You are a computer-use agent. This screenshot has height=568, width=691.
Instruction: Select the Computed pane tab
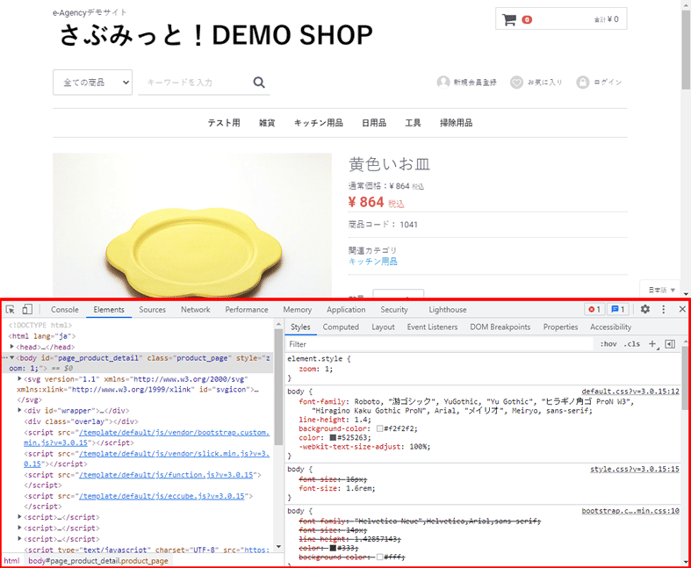[341, 327]
